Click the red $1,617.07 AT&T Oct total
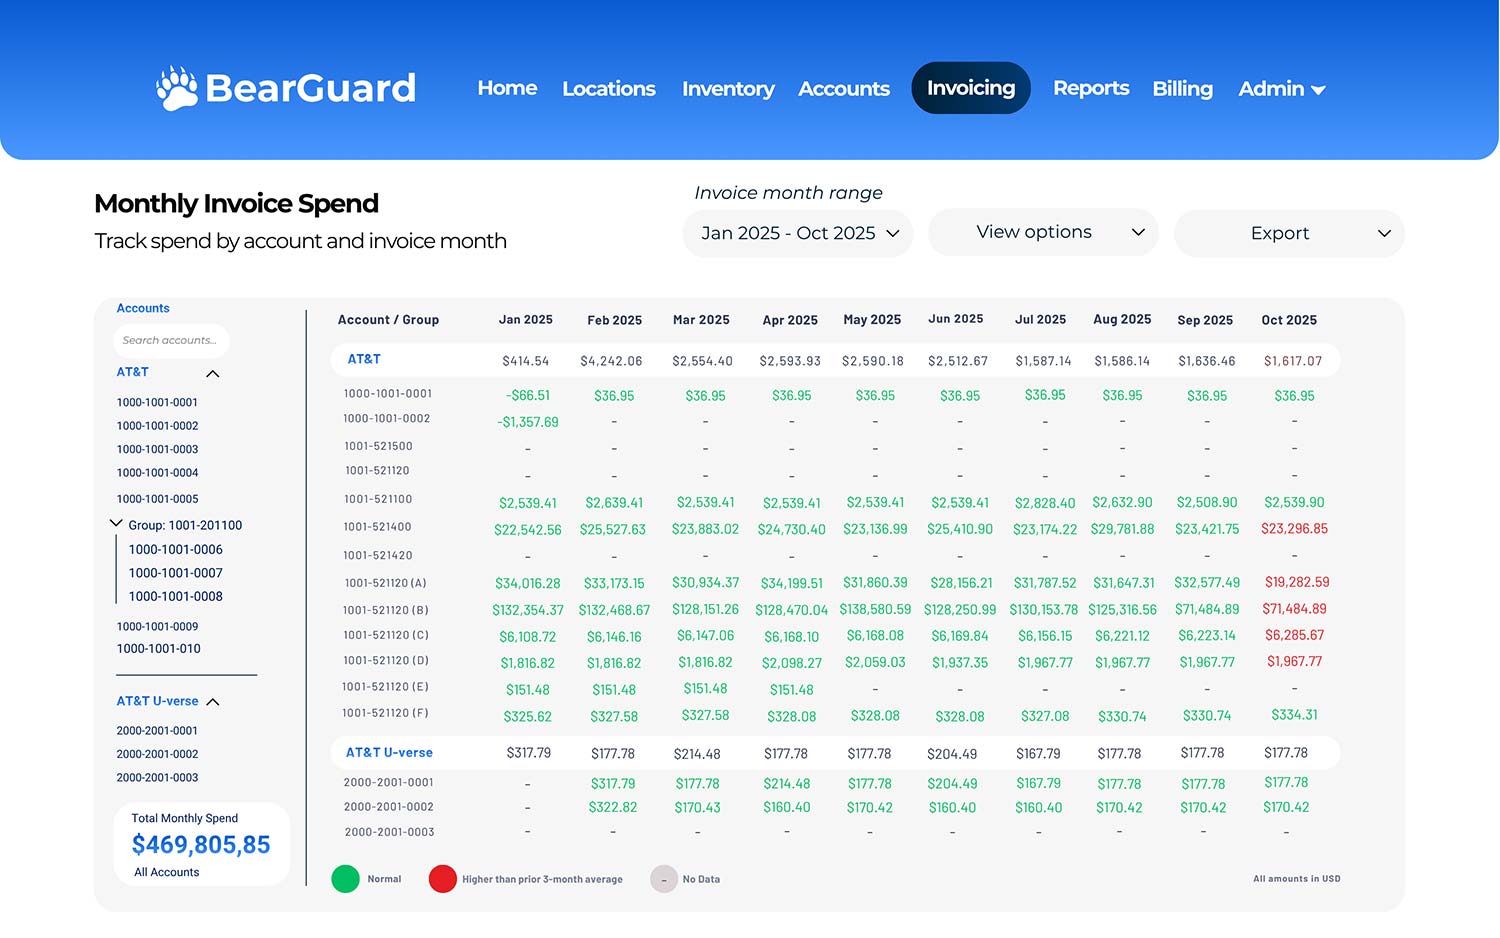Screen dimensions: 1500x938 1293,361
